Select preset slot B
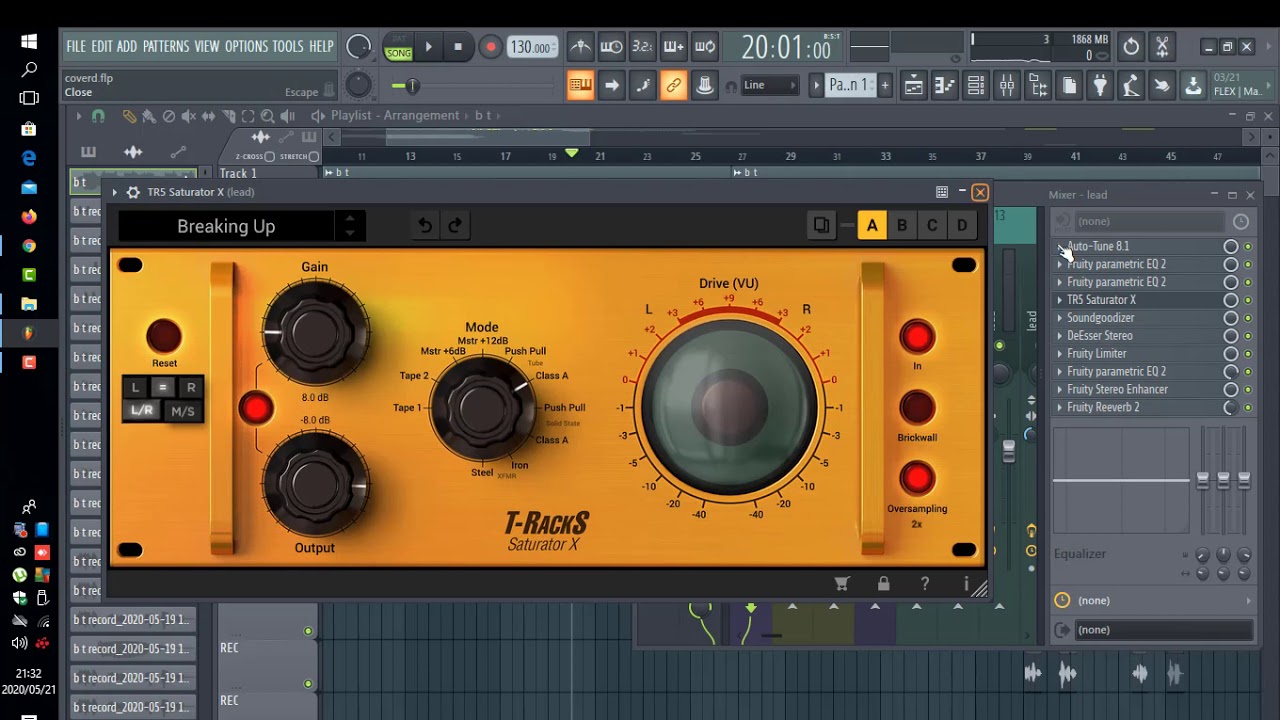The width and height of the screenshot is (1280, 720). [902, 226]
